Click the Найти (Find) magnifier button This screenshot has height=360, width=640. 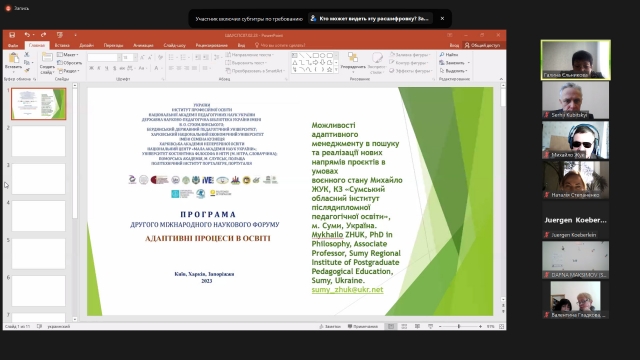[449, 55]
